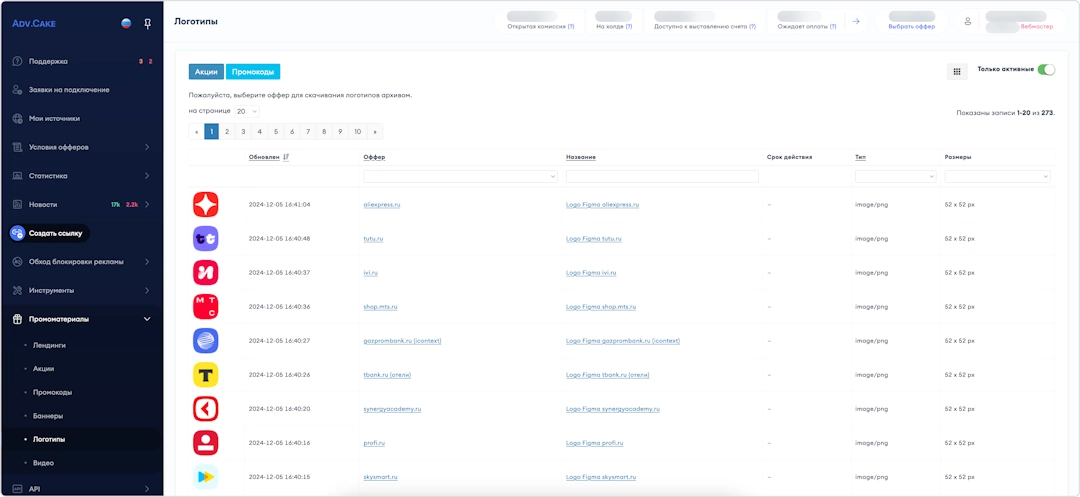Switch to the Промокоды tab button
This screenshot has width=1080, height=497.
point(253,72)
